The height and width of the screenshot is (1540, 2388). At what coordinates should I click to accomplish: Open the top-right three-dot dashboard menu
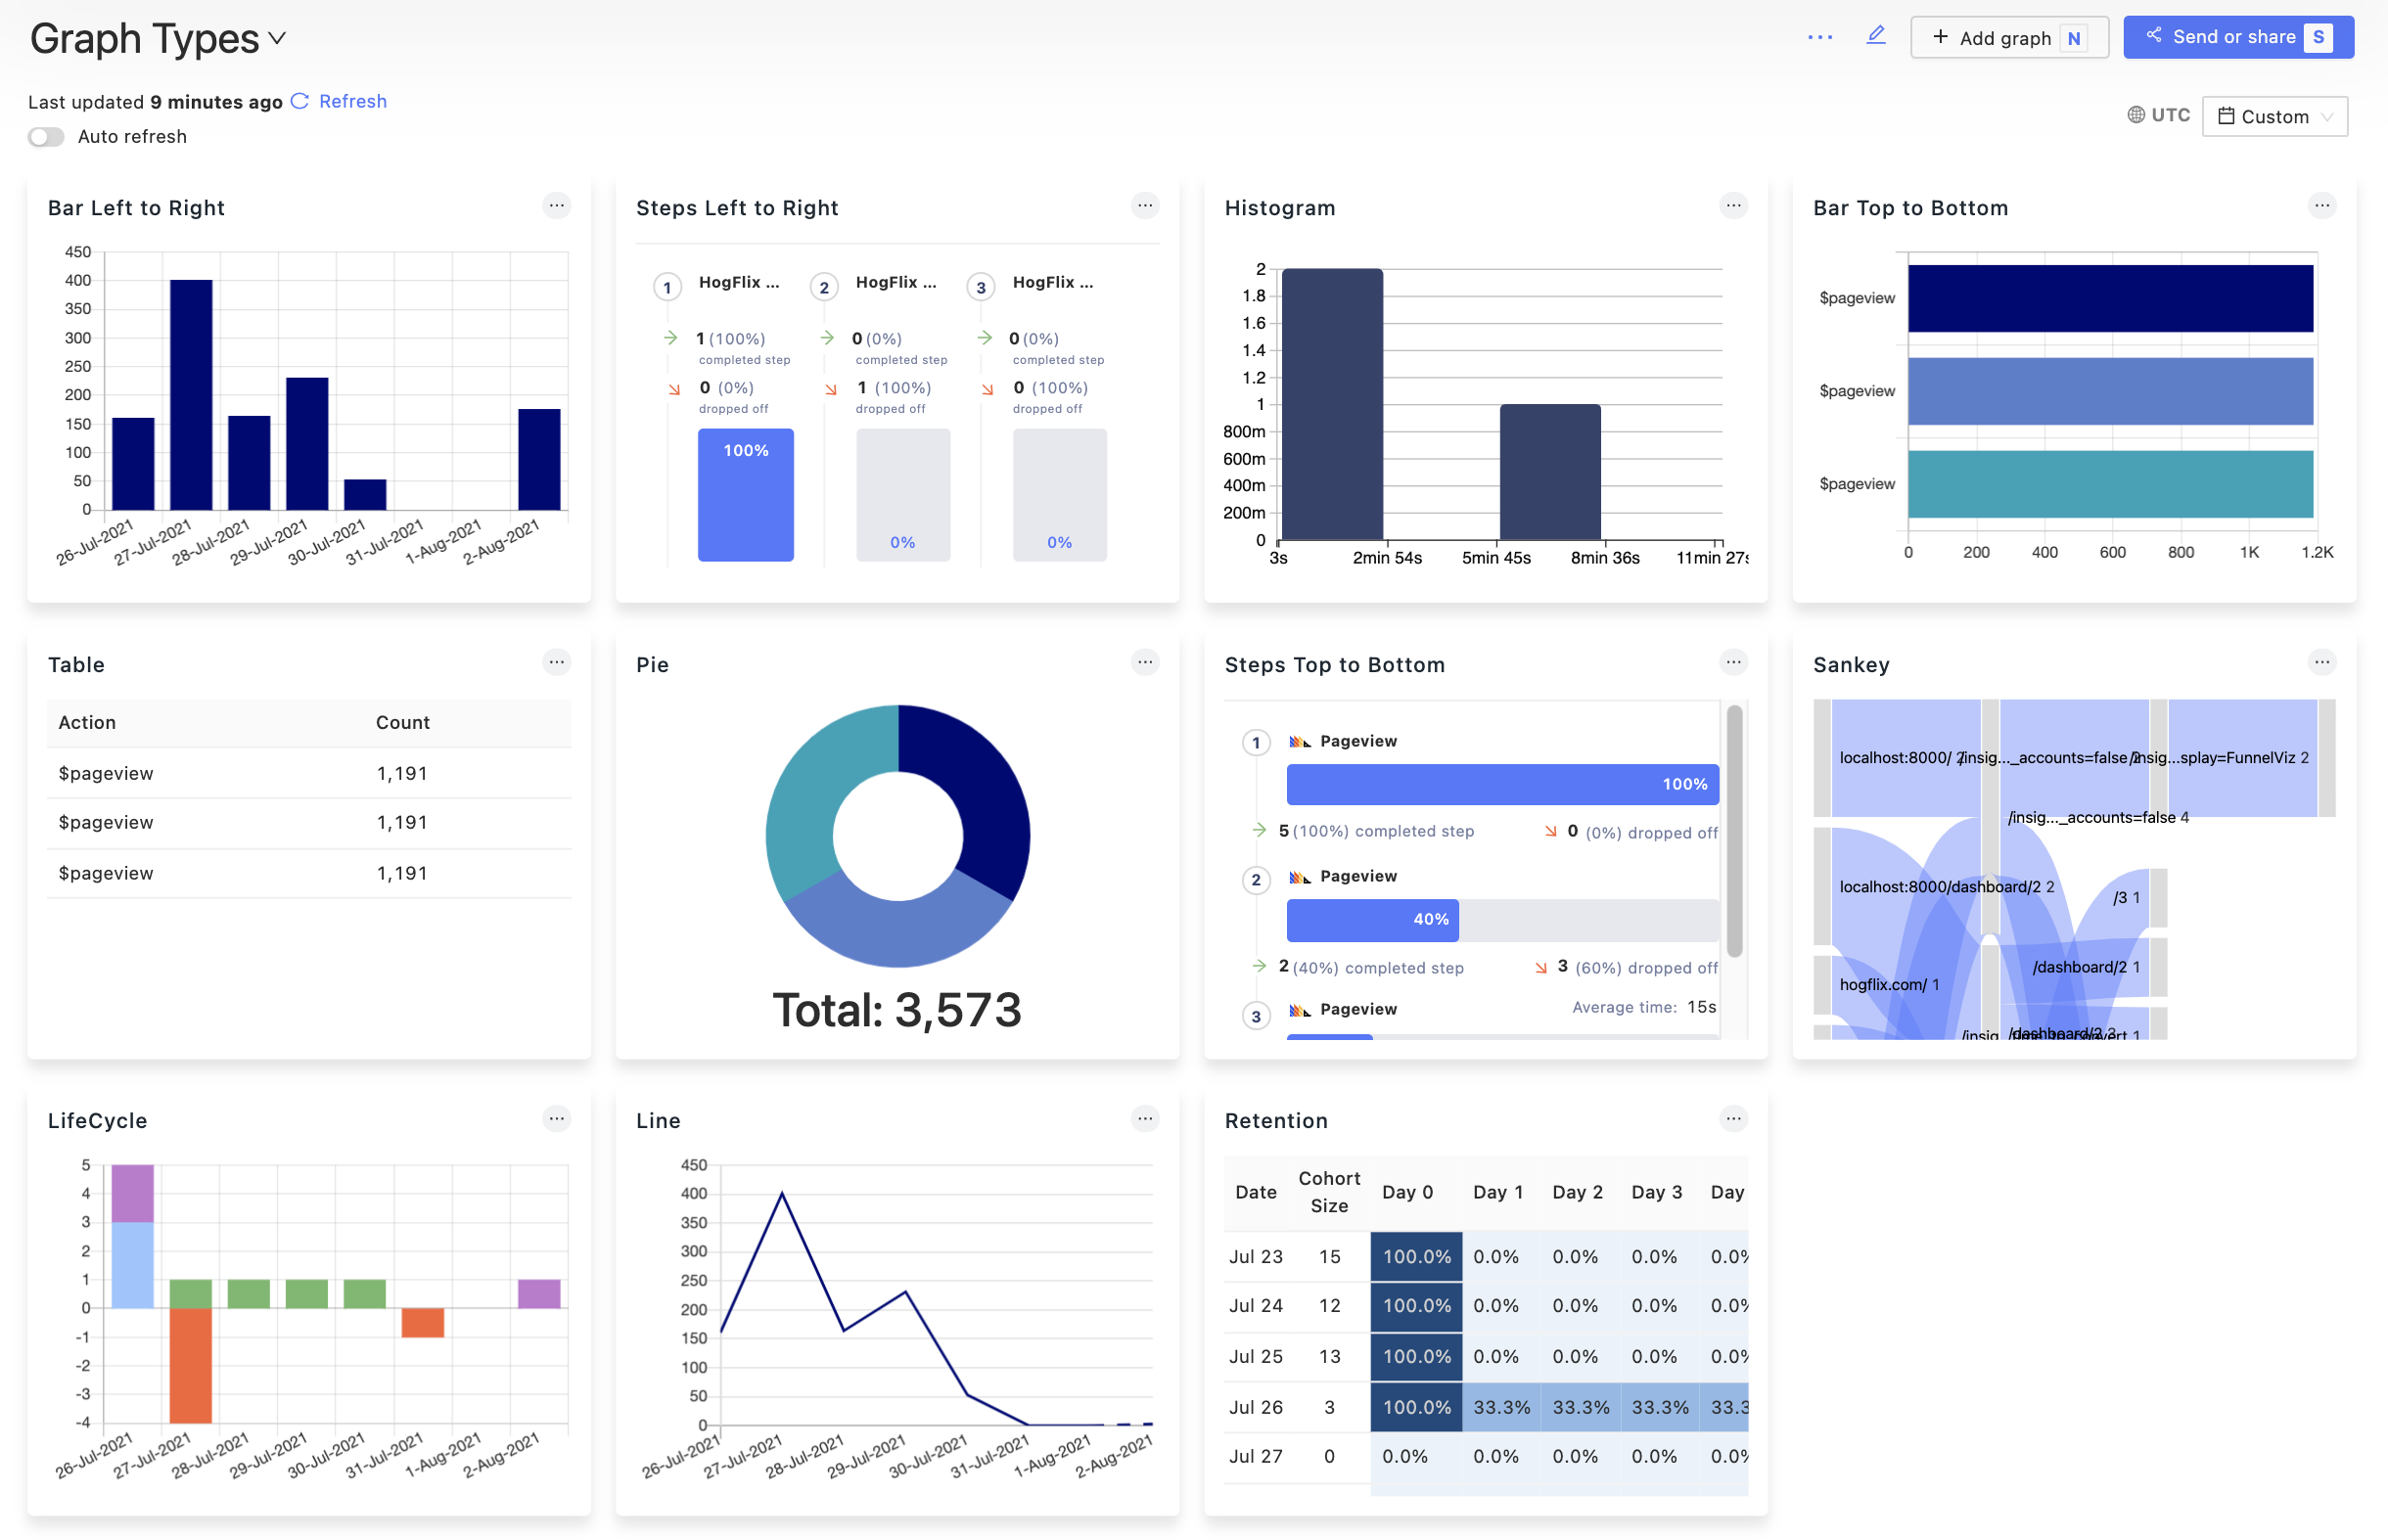[x=1820, y=37]
